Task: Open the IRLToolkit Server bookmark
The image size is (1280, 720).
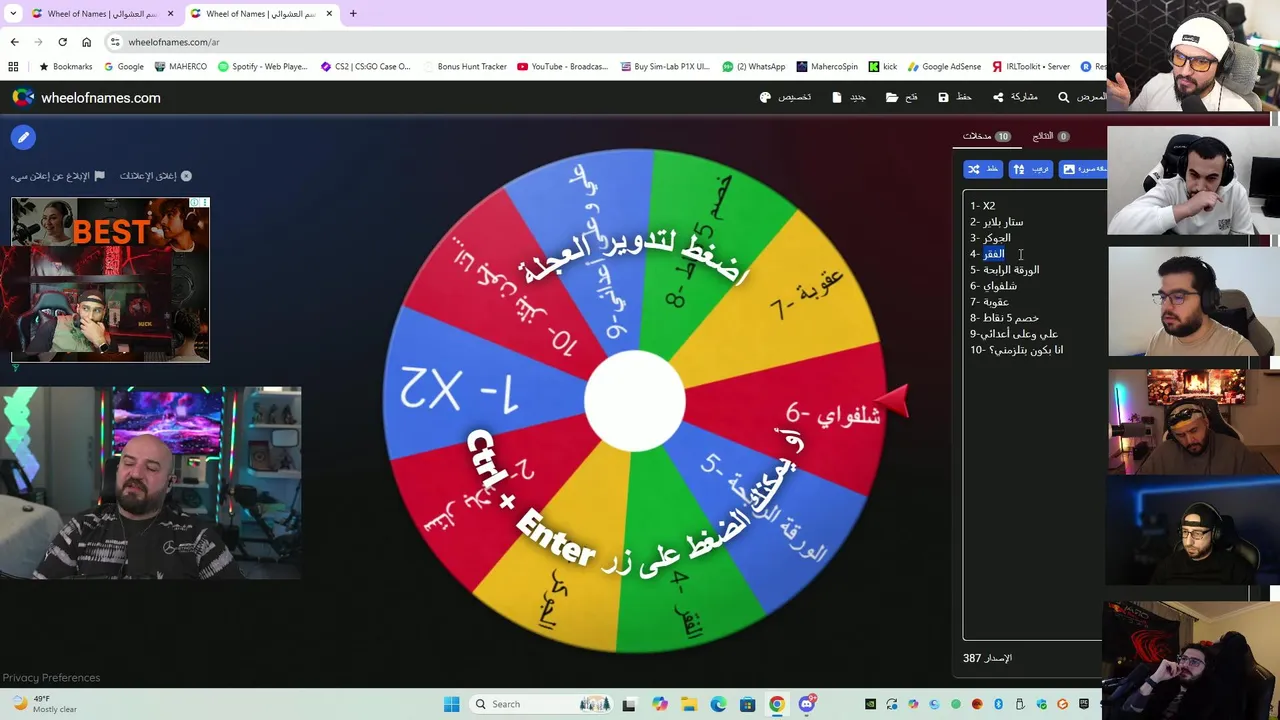Action: [1032, 67]
